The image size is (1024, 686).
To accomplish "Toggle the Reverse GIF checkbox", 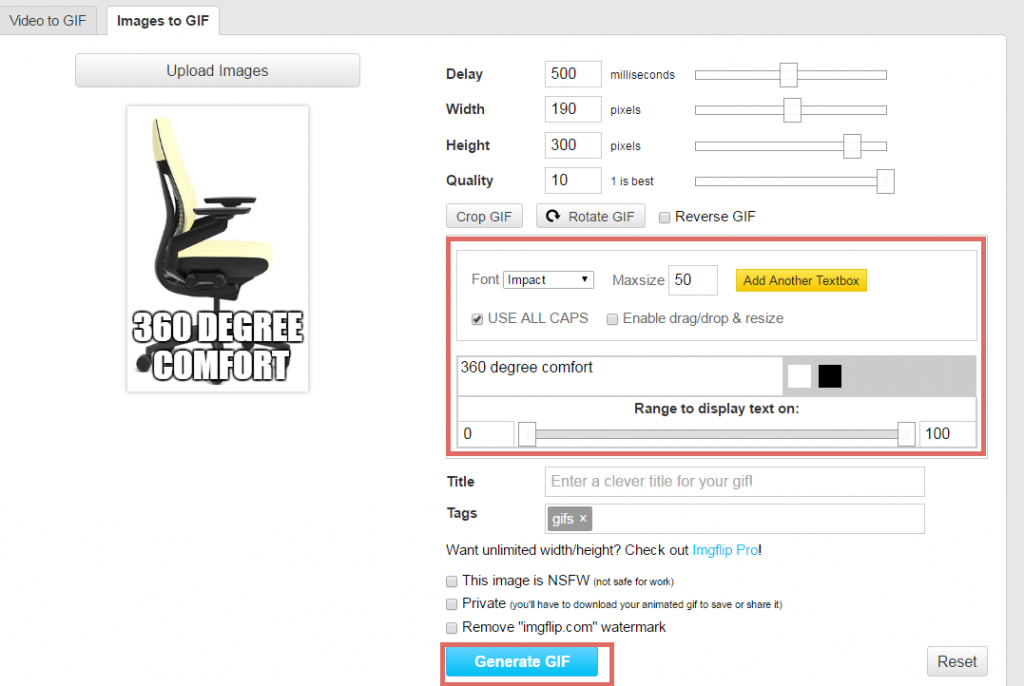I will pyautogui.click(x=664, y=217).
